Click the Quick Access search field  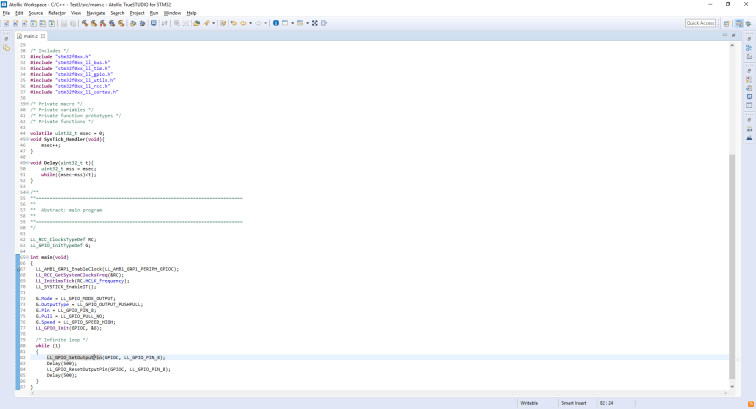coord(699,22)
